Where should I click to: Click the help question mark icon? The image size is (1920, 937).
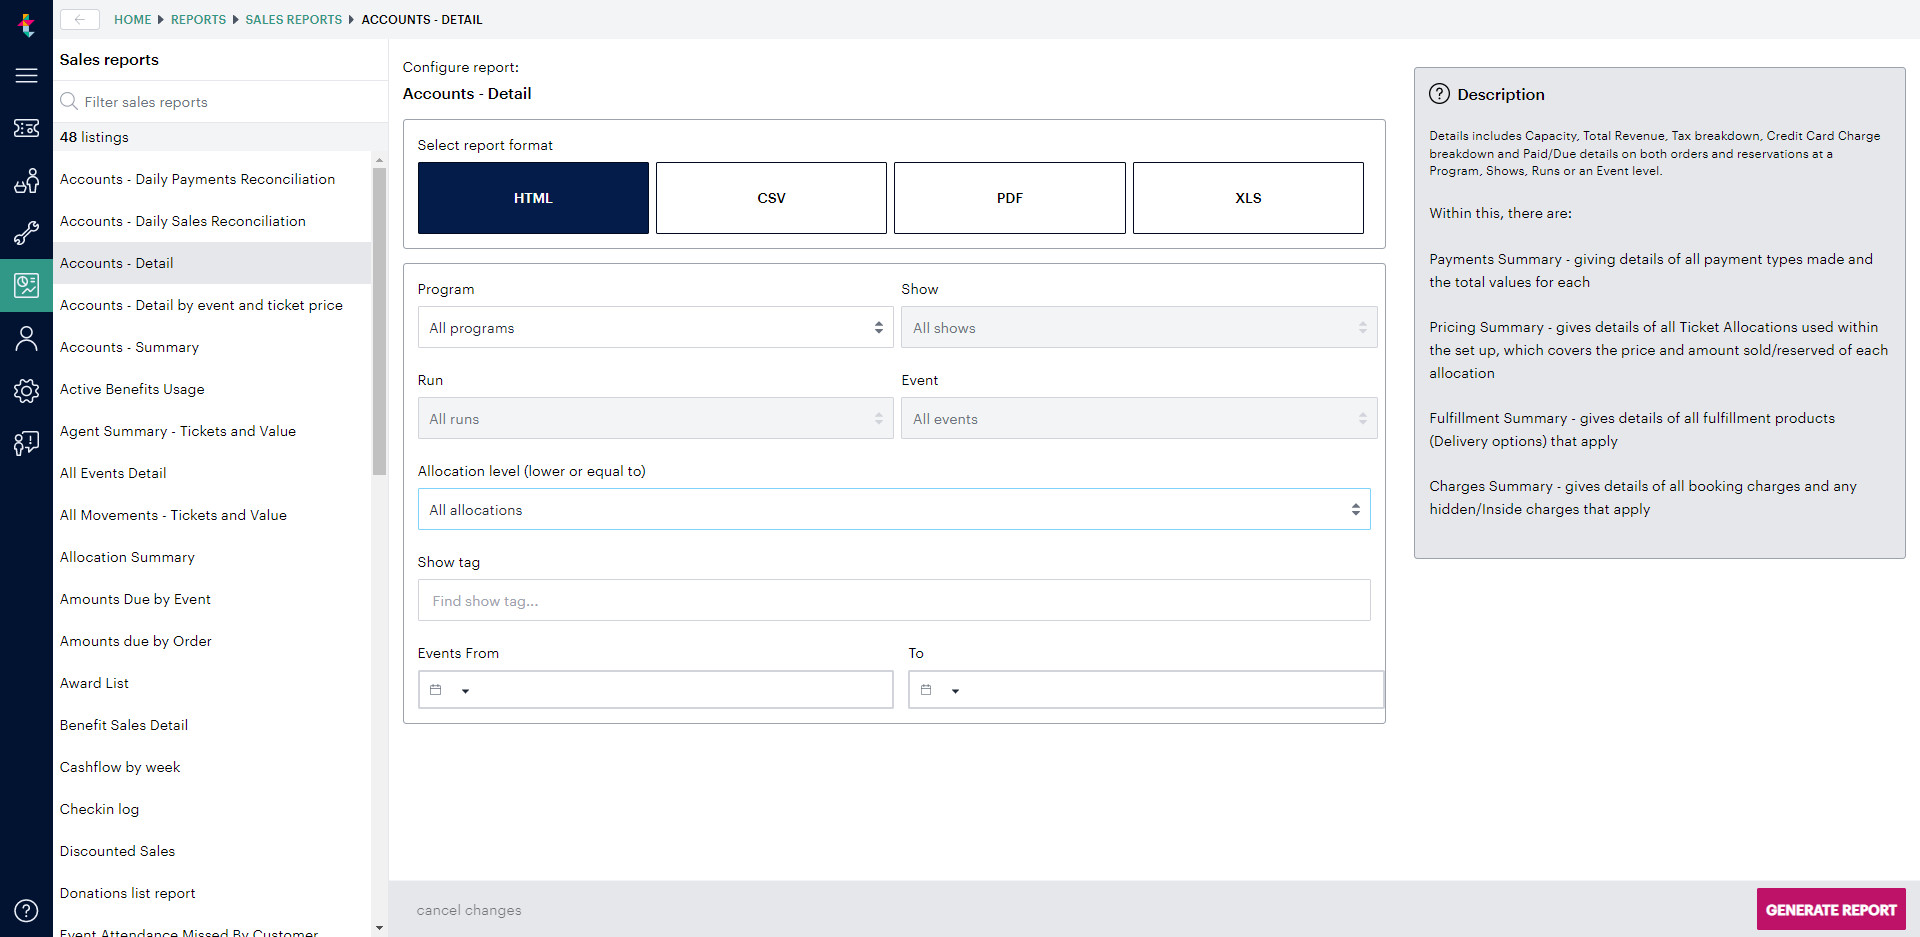click(26, 910)
